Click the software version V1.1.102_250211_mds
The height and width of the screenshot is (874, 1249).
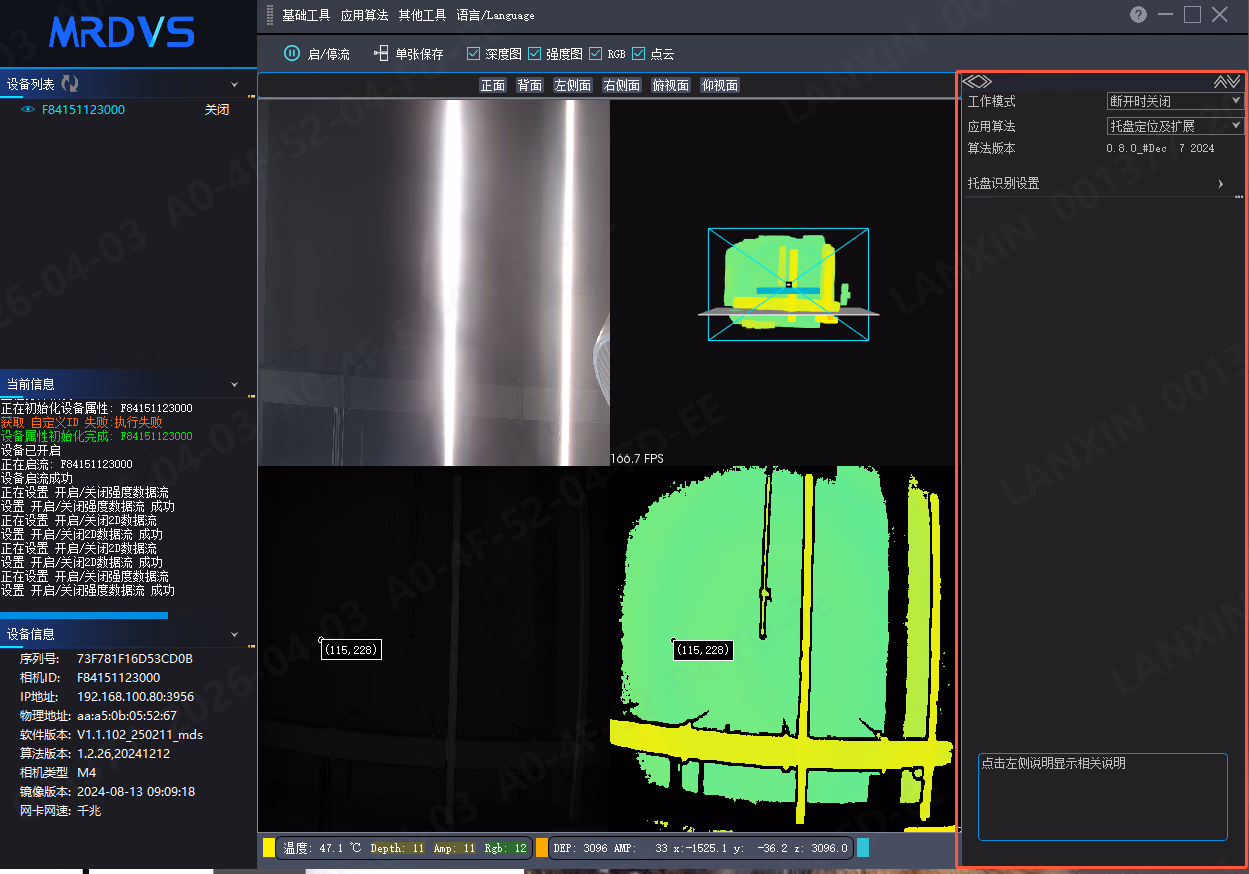pos(140,735)
